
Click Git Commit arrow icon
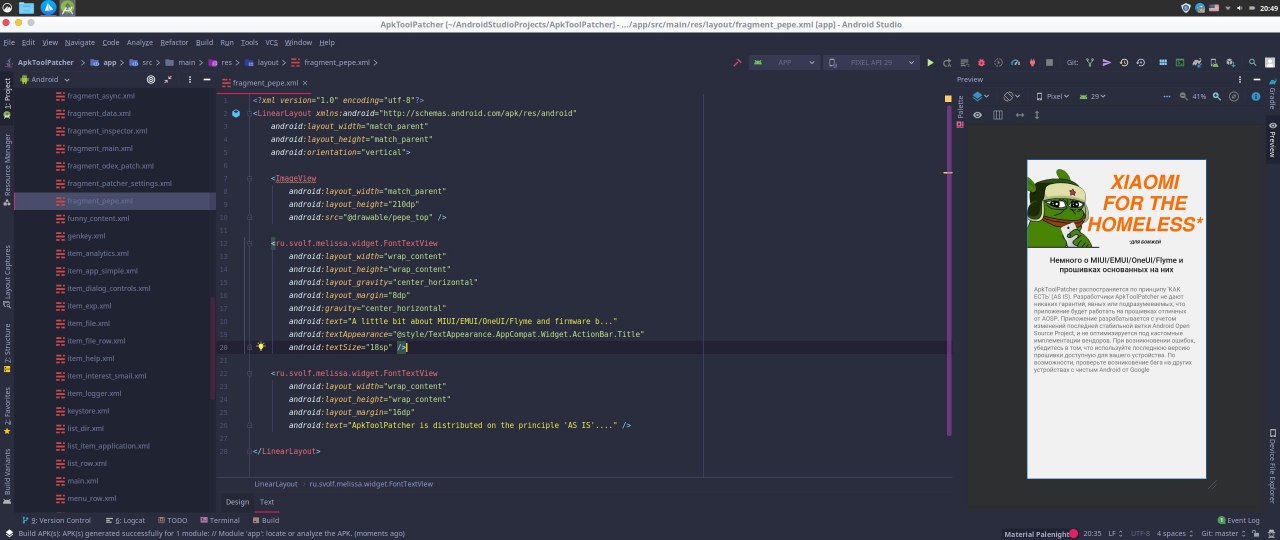click(1106, 62)
